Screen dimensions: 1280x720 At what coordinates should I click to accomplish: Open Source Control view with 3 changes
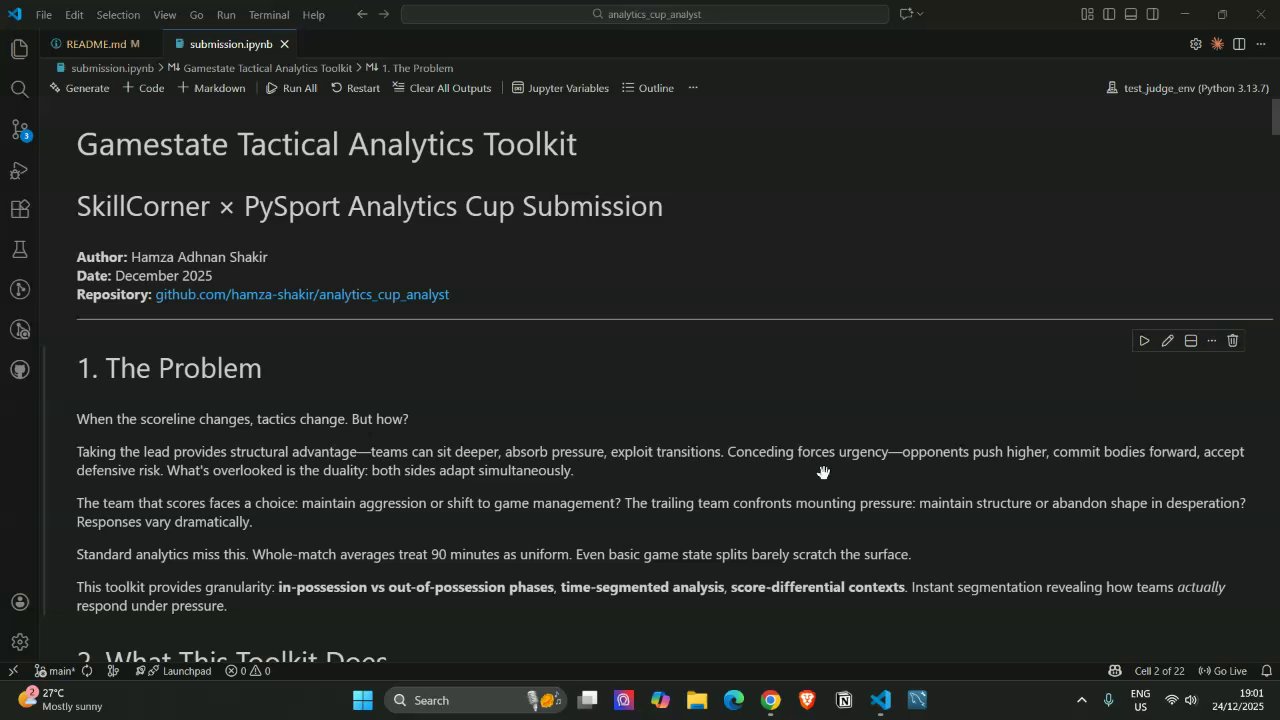[19, 129]
